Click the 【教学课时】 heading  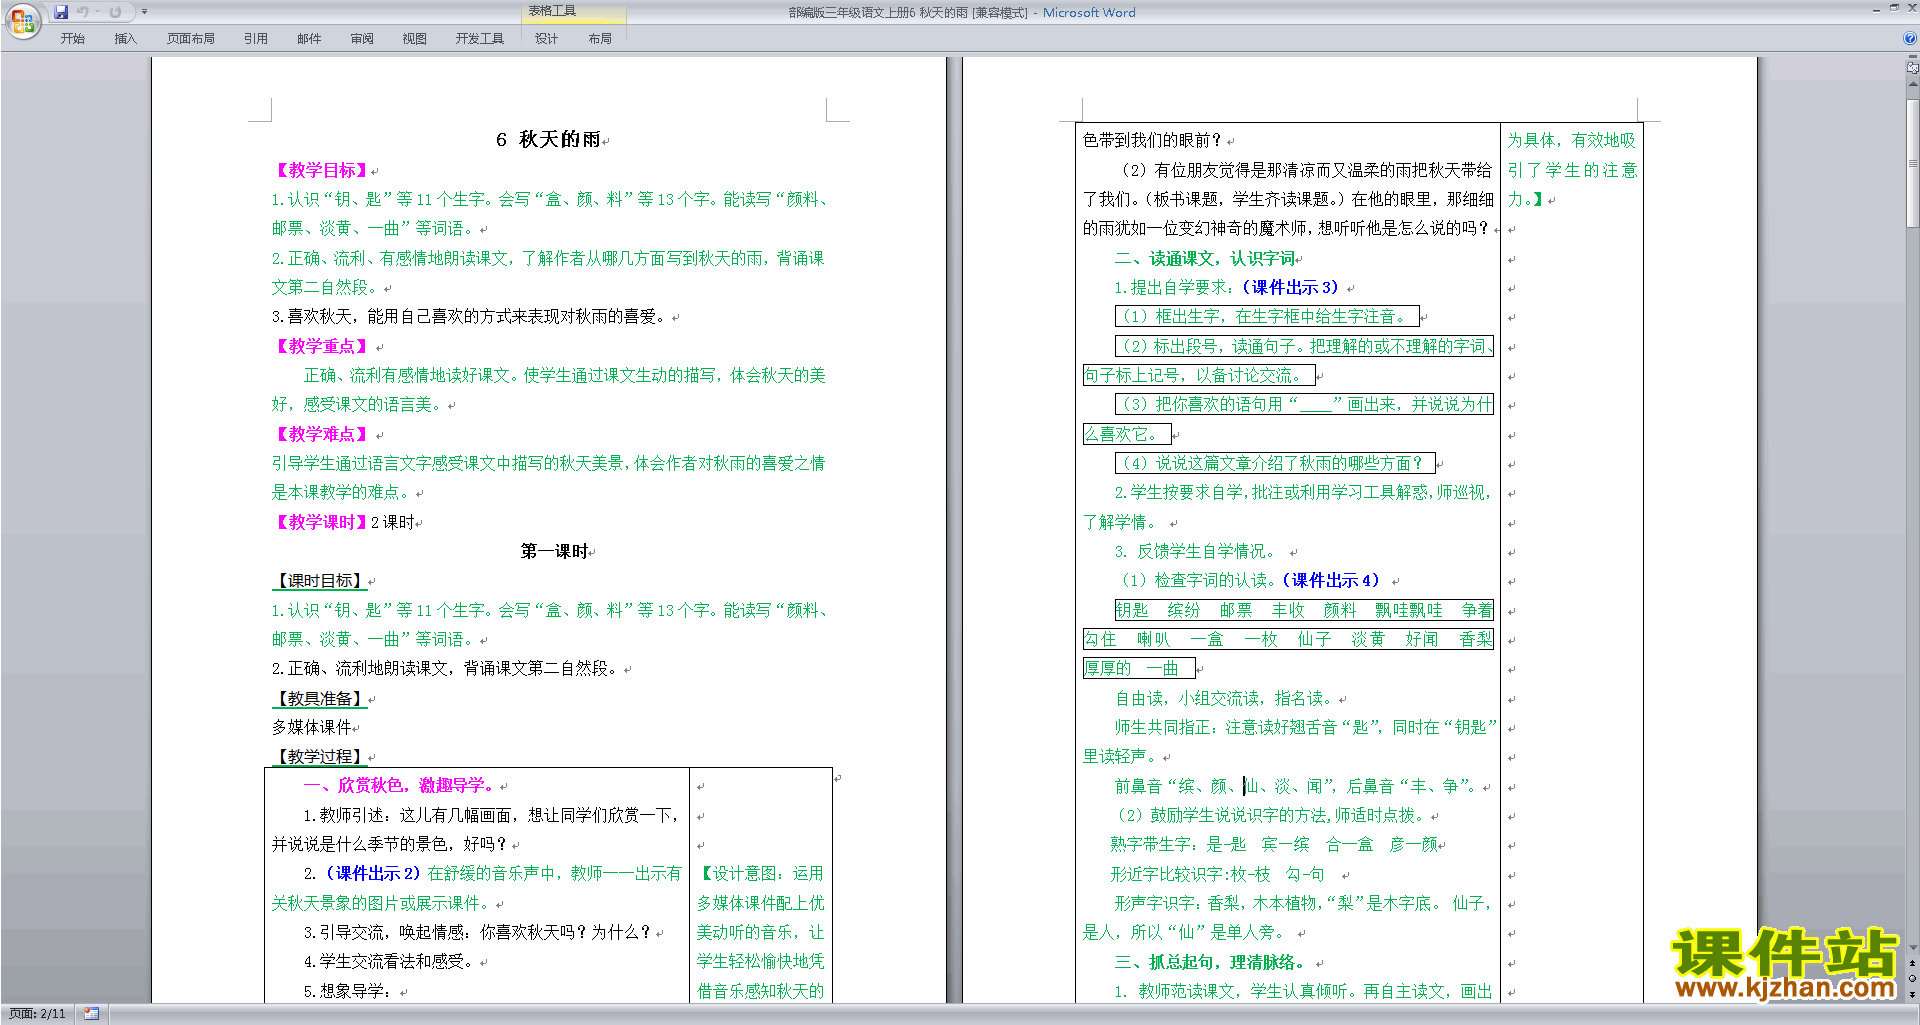320,522
